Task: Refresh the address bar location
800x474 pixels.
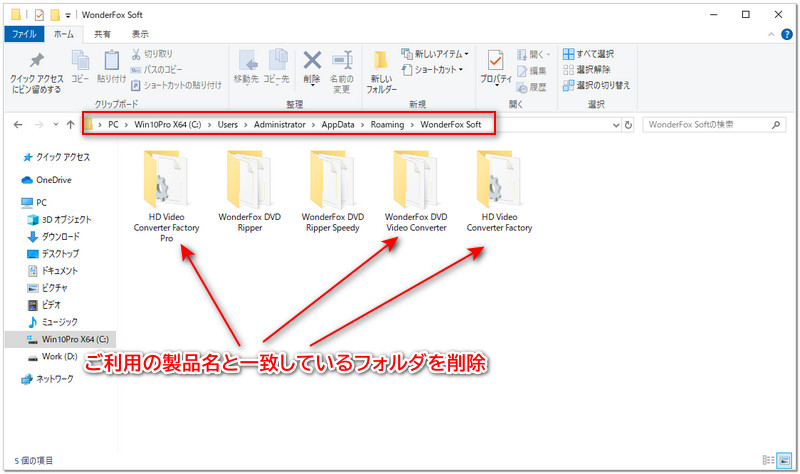Action: [628, 124]
